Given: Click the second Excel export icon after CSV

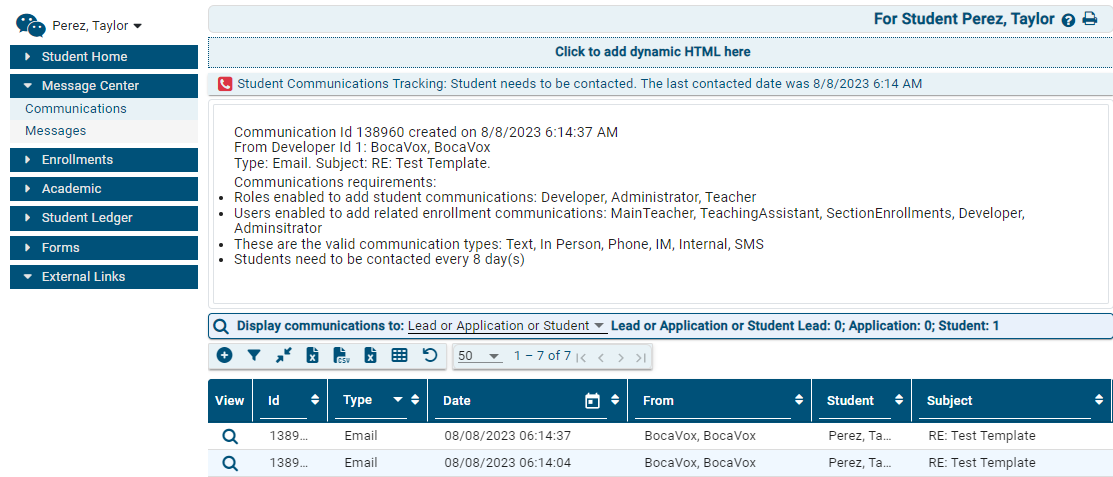Looking at the screenshot, I should pos(370,356).
